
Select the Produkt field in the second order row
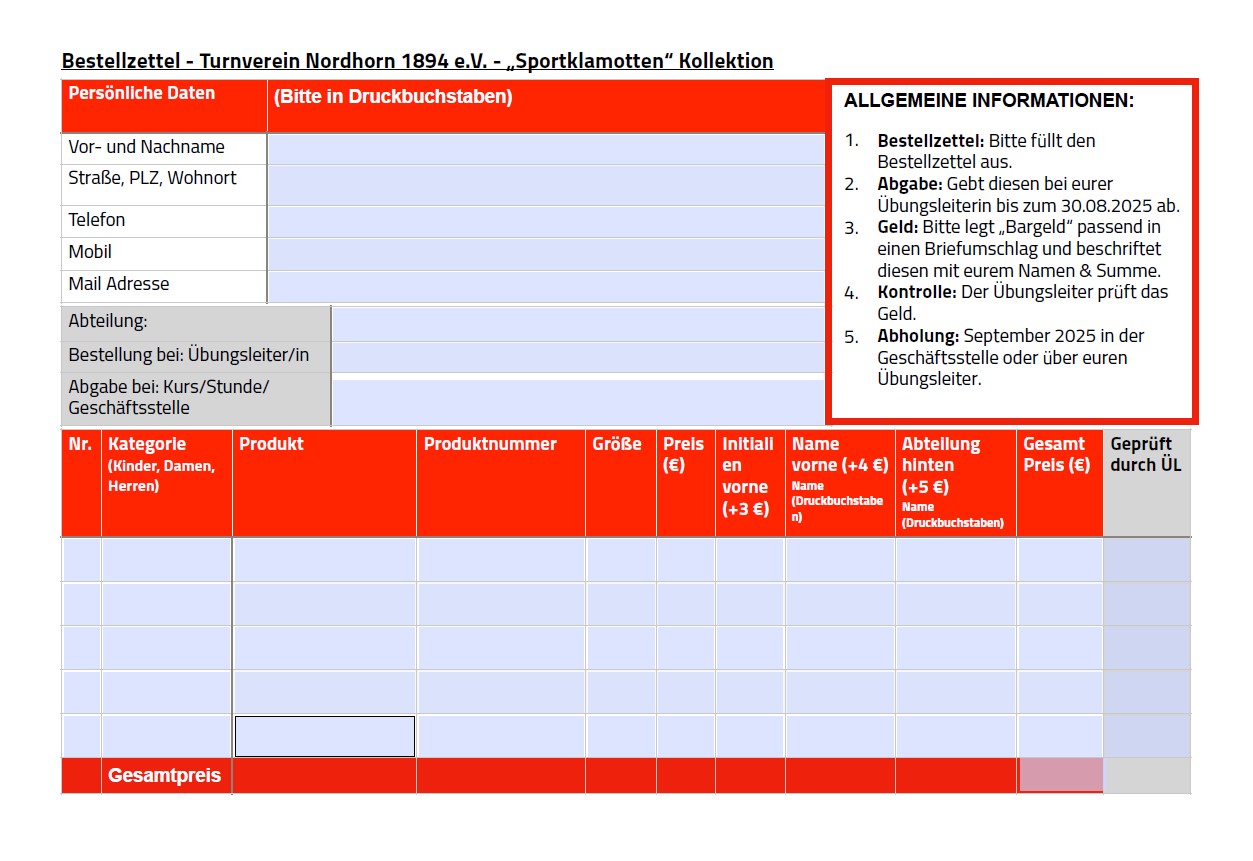pyautogui.click(x=325, y=604)
